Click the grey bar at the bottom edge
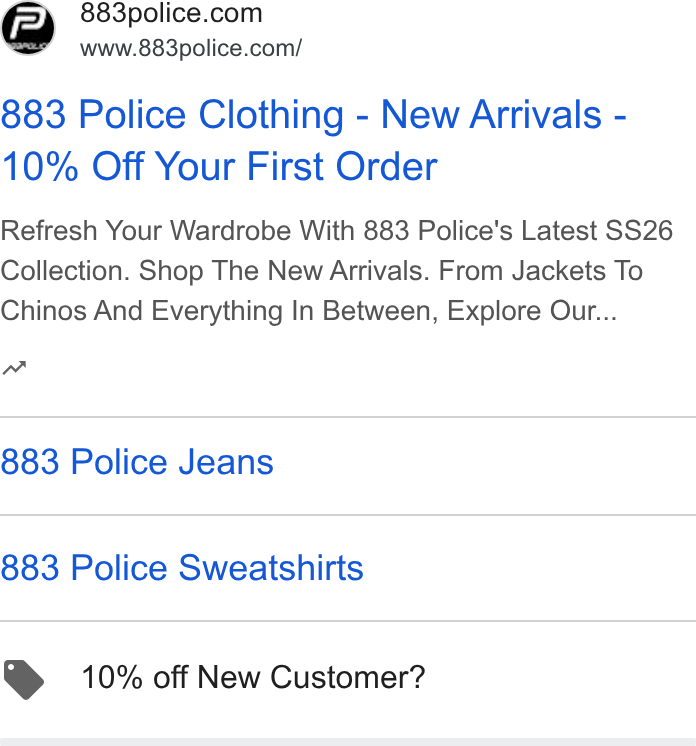The height and width of the screenshot is (746, 696). click(x=348, y=742)
